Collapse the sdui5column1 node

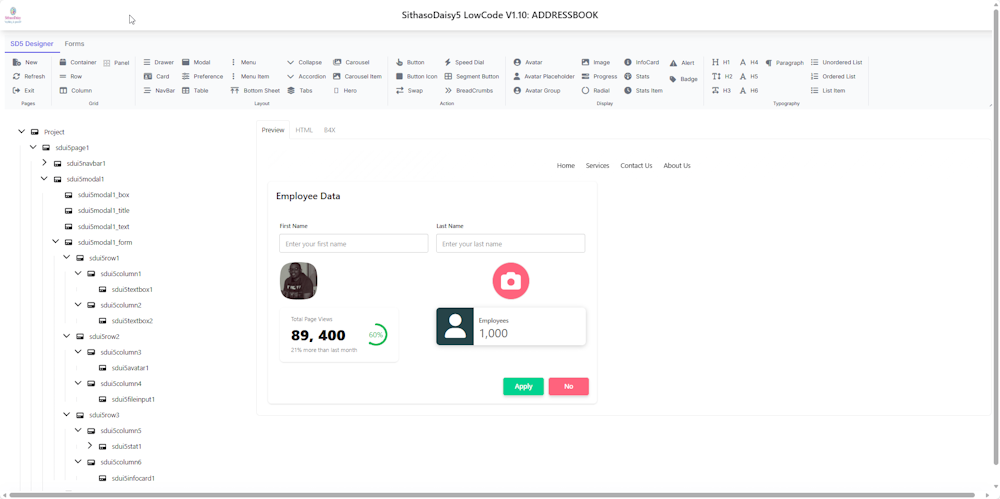pos(78,273)
